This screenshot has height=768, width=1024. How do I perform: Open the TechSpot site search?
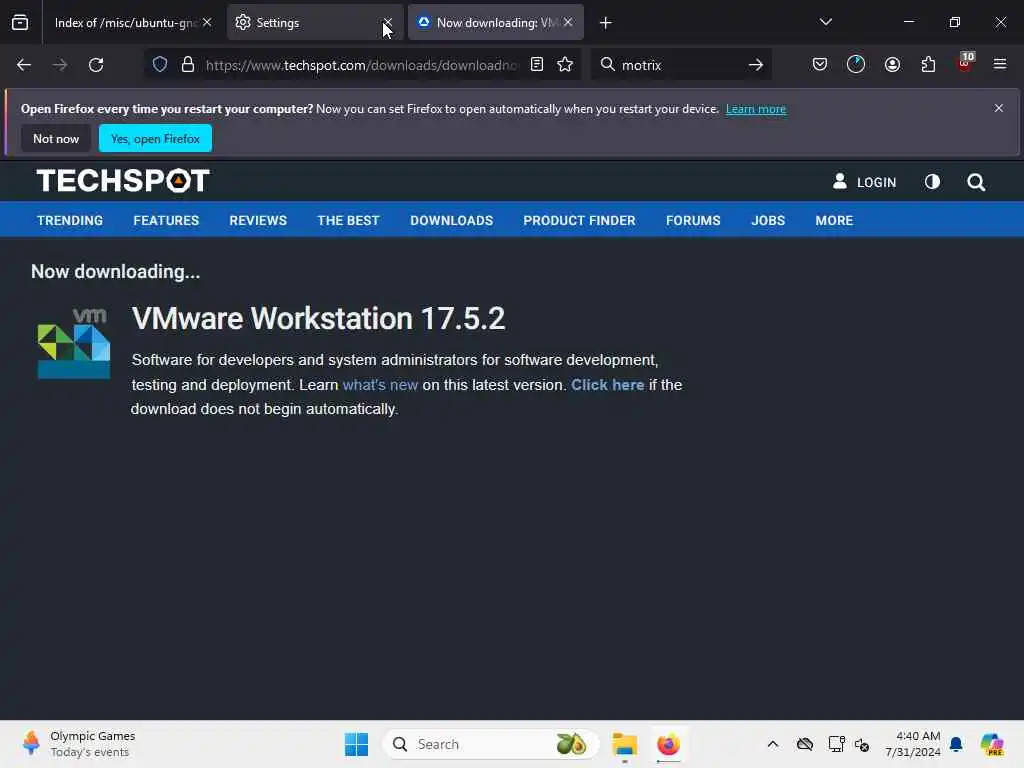pos(976,182)
